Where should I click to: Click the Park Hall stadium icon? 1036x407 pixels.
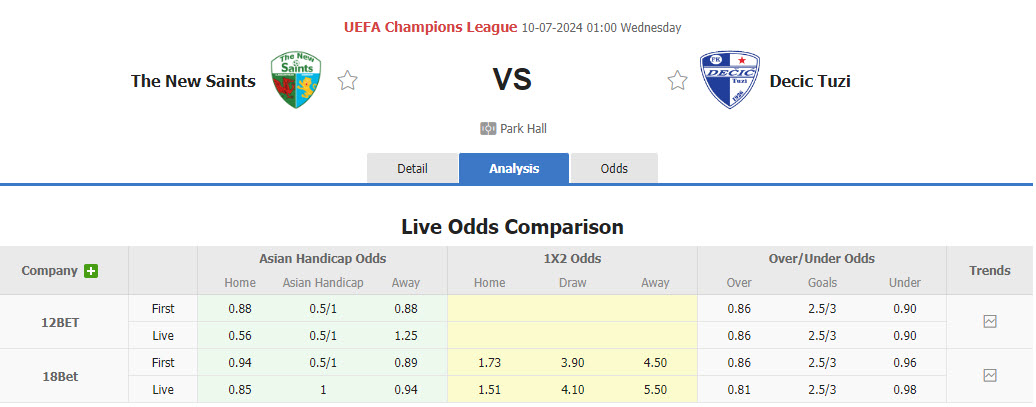[x=488, y=129]
